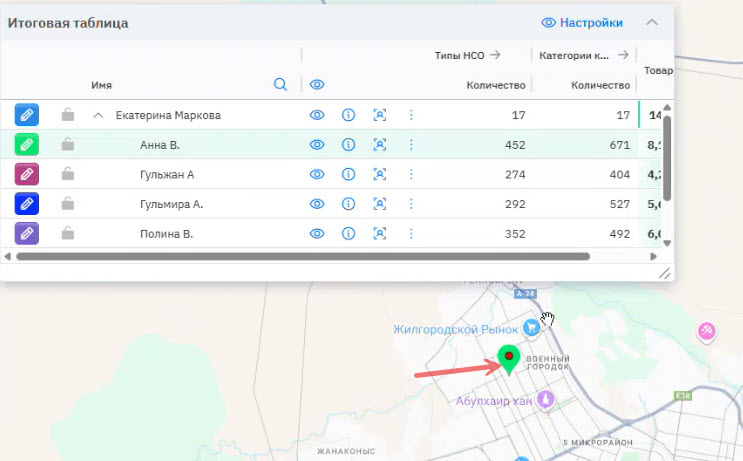Collapse the Итоговая таблица panel

pos(652,22)
